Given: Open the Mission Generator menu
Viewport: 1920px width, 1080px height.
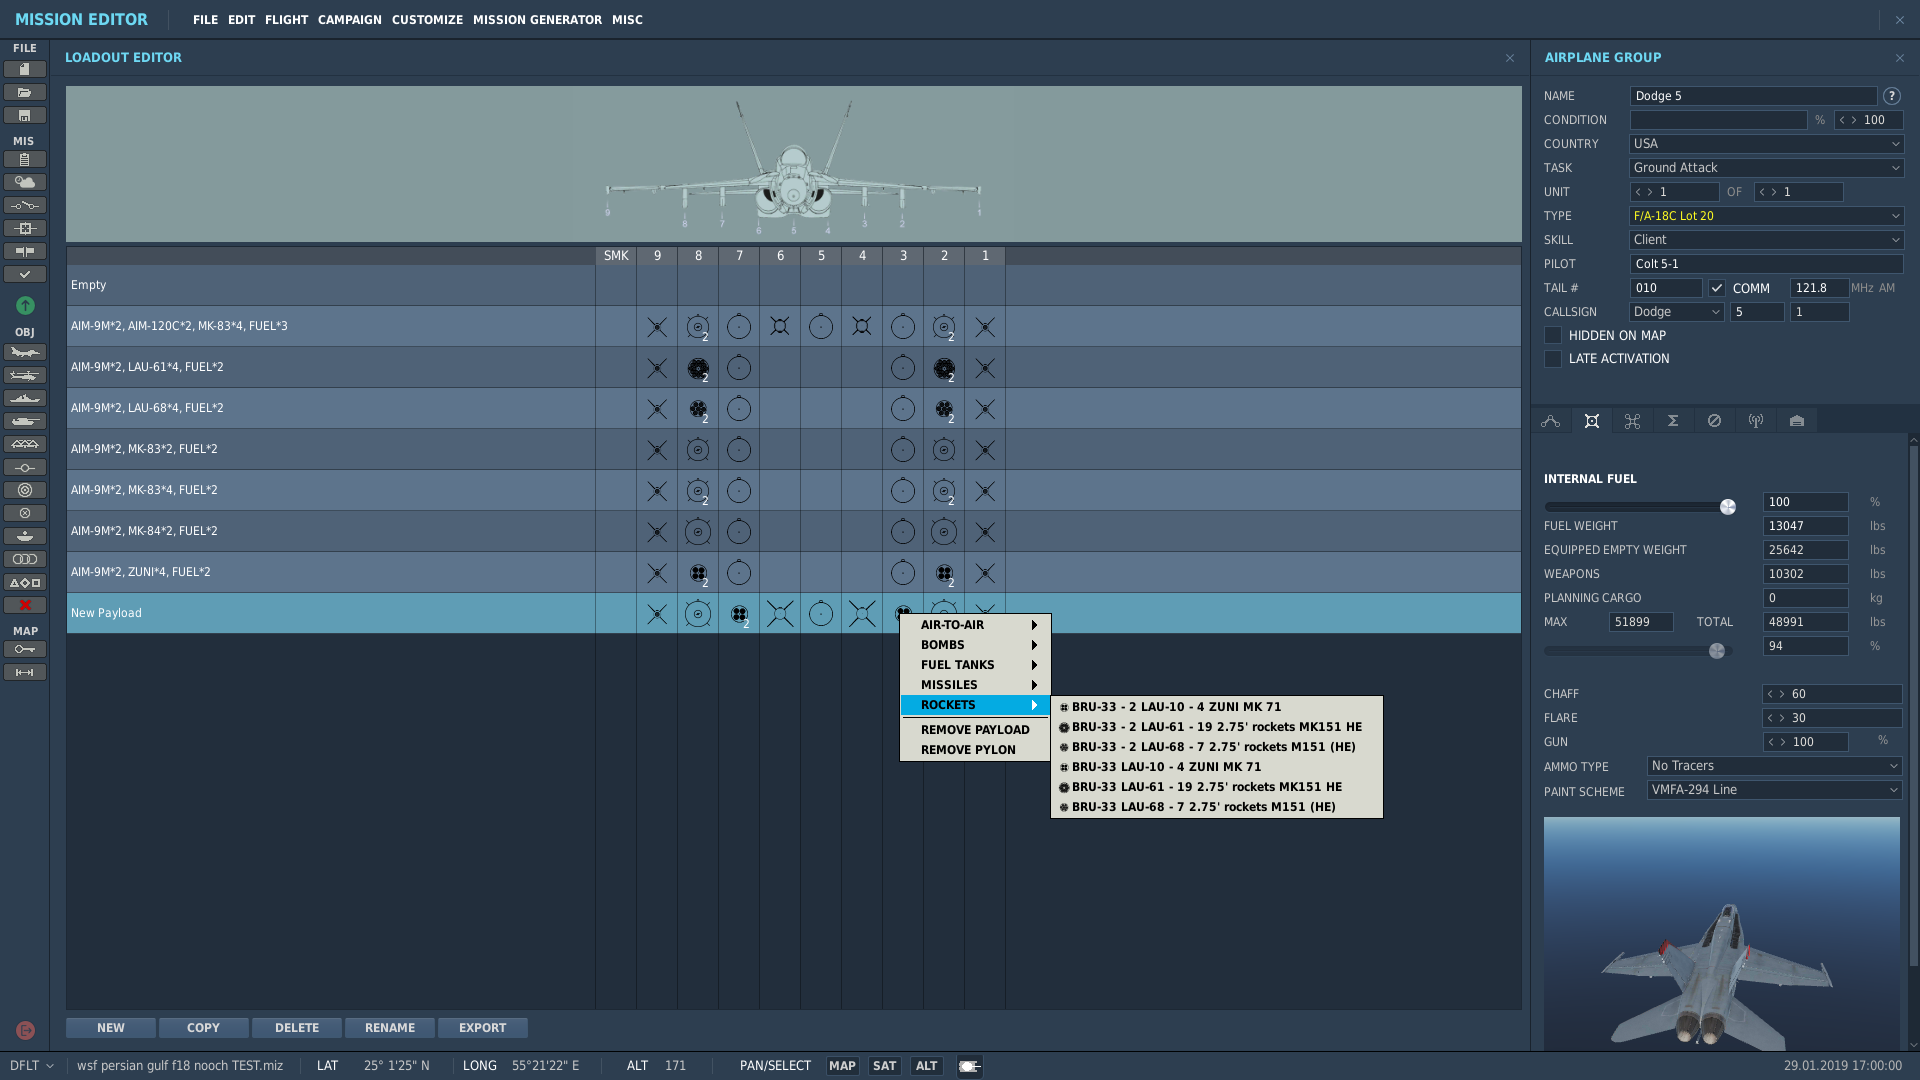Looking at the screenshot, I should point(537,20).
